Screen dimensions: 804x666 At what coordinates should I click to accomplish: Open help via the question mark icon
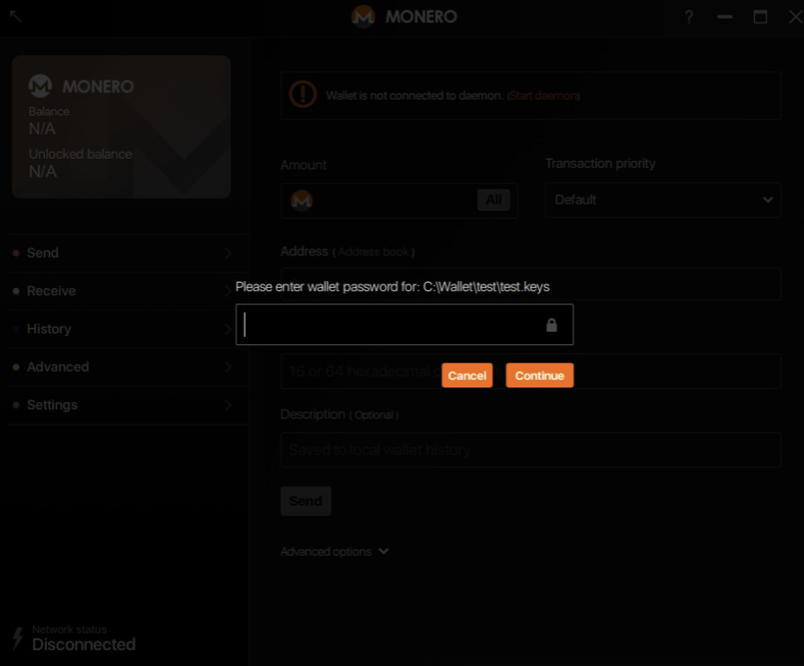click(689, 16)
